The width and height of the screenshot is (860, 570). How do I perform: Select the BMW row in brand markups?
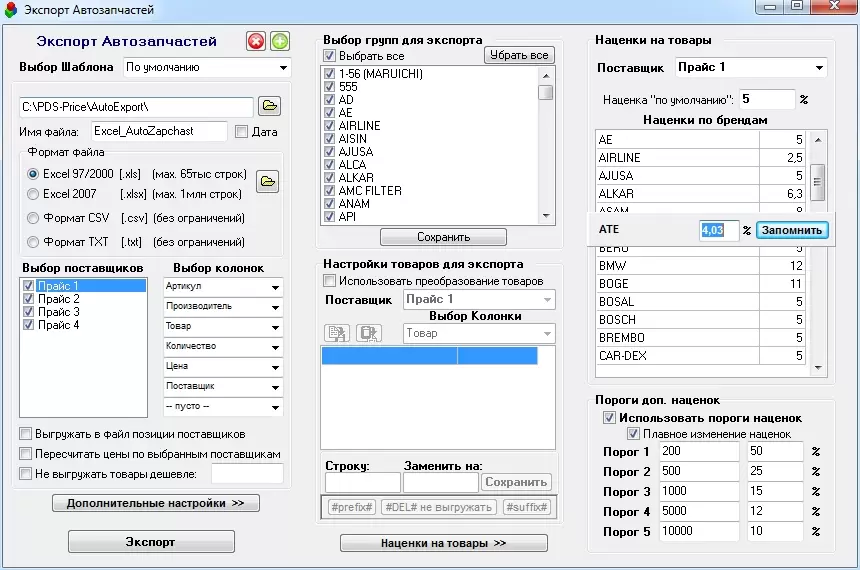(700, 266)
